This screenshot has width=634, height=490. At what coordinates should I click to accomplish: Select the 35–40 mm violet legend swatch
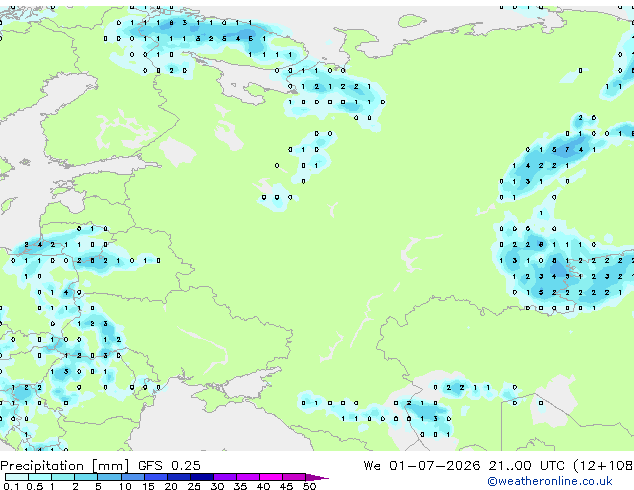[x=248, y=477]
